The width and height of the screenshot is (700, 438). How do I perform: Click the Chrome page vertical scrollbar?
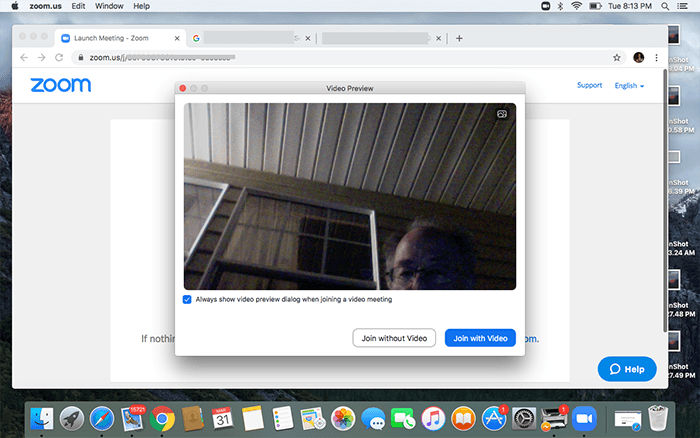click(x=664, y=201)
